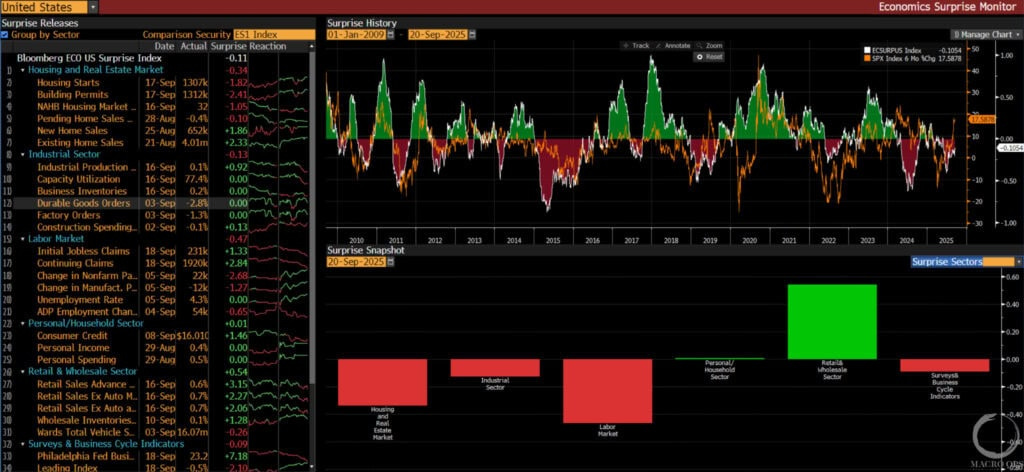This screenshot has height=472, width=1024.
Task: Collapse the Industrial Sector group
Action: 23,155
